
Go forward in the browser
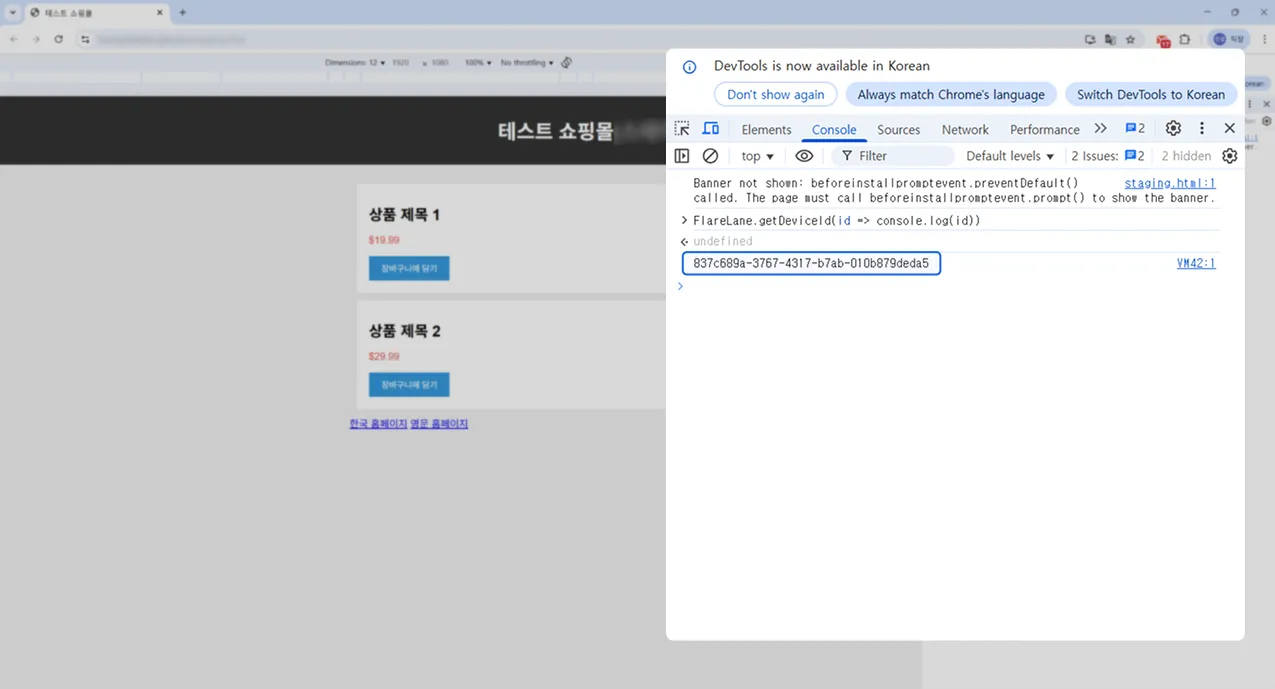click(36, 39)
